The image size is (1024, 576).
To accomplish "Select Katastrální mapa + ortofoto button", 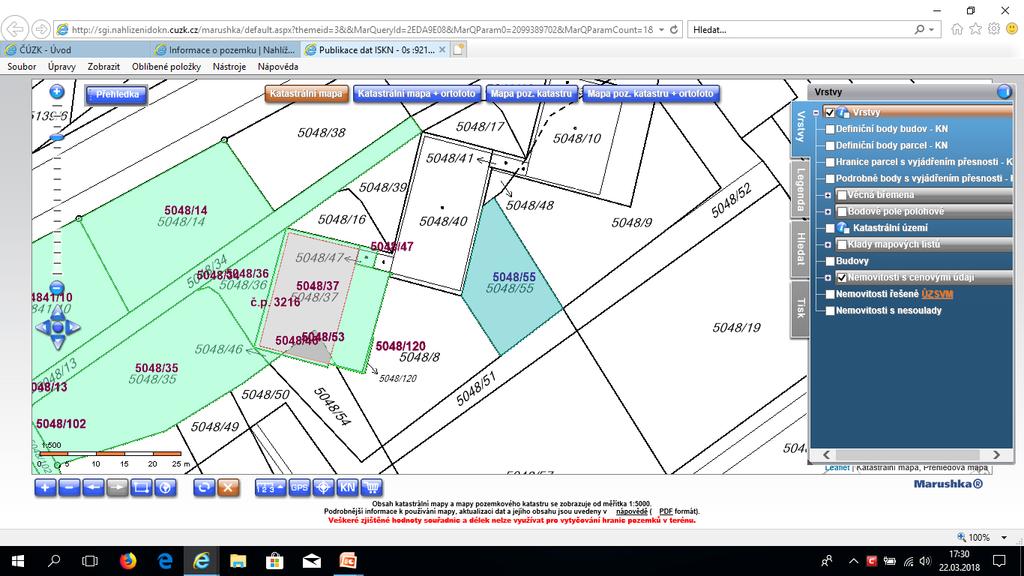I will coord(417,94).
